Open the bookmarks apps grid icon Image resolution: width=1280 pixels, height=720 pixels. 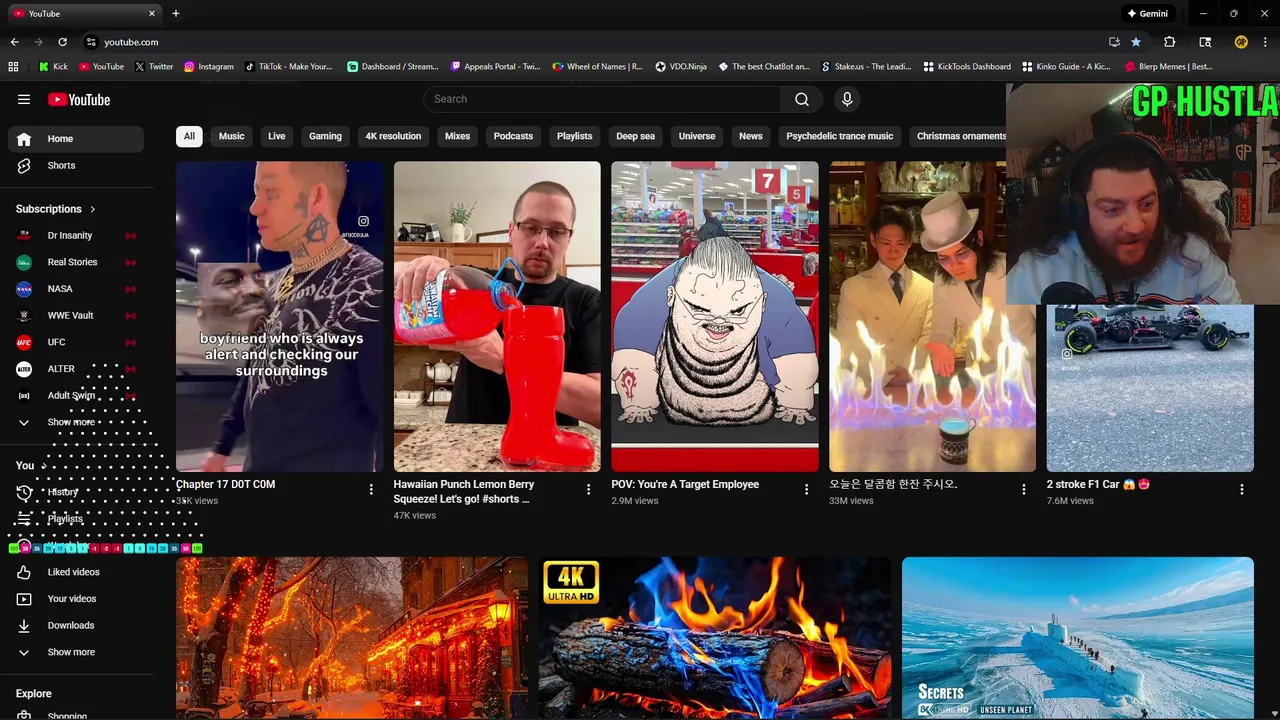coord(13,67)
